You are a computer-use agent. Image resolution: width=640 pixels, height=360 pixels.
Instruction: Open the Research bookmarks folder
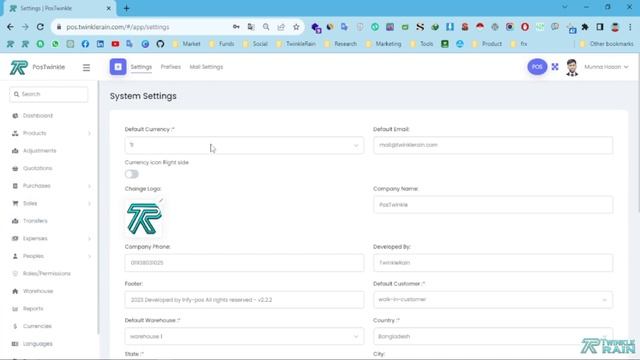[x=340, y=44]
